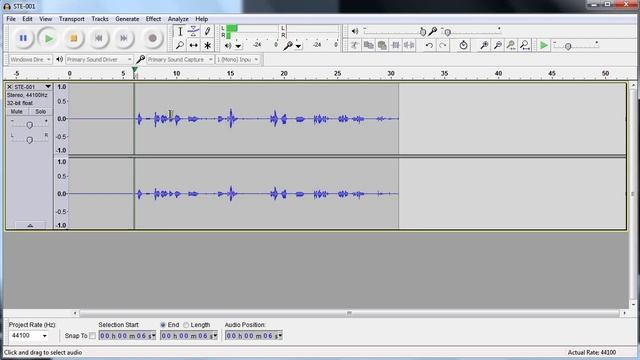
Task: Click the input volume slider knob
Action: click(448, 32)
